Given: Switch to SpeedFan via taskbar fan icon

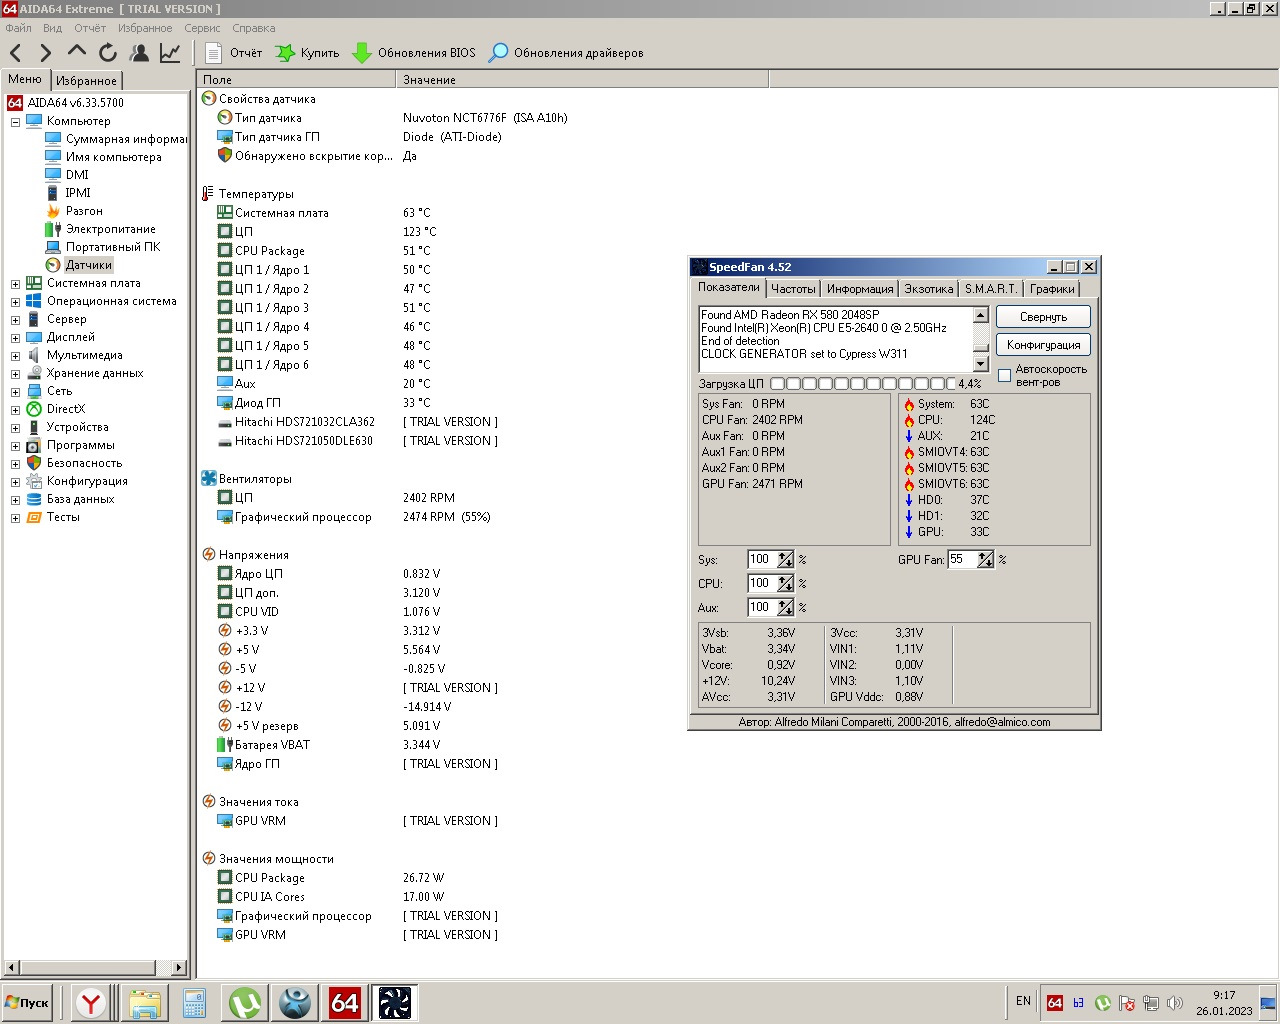Looking at the screenshot, I should coord(394,1003).
